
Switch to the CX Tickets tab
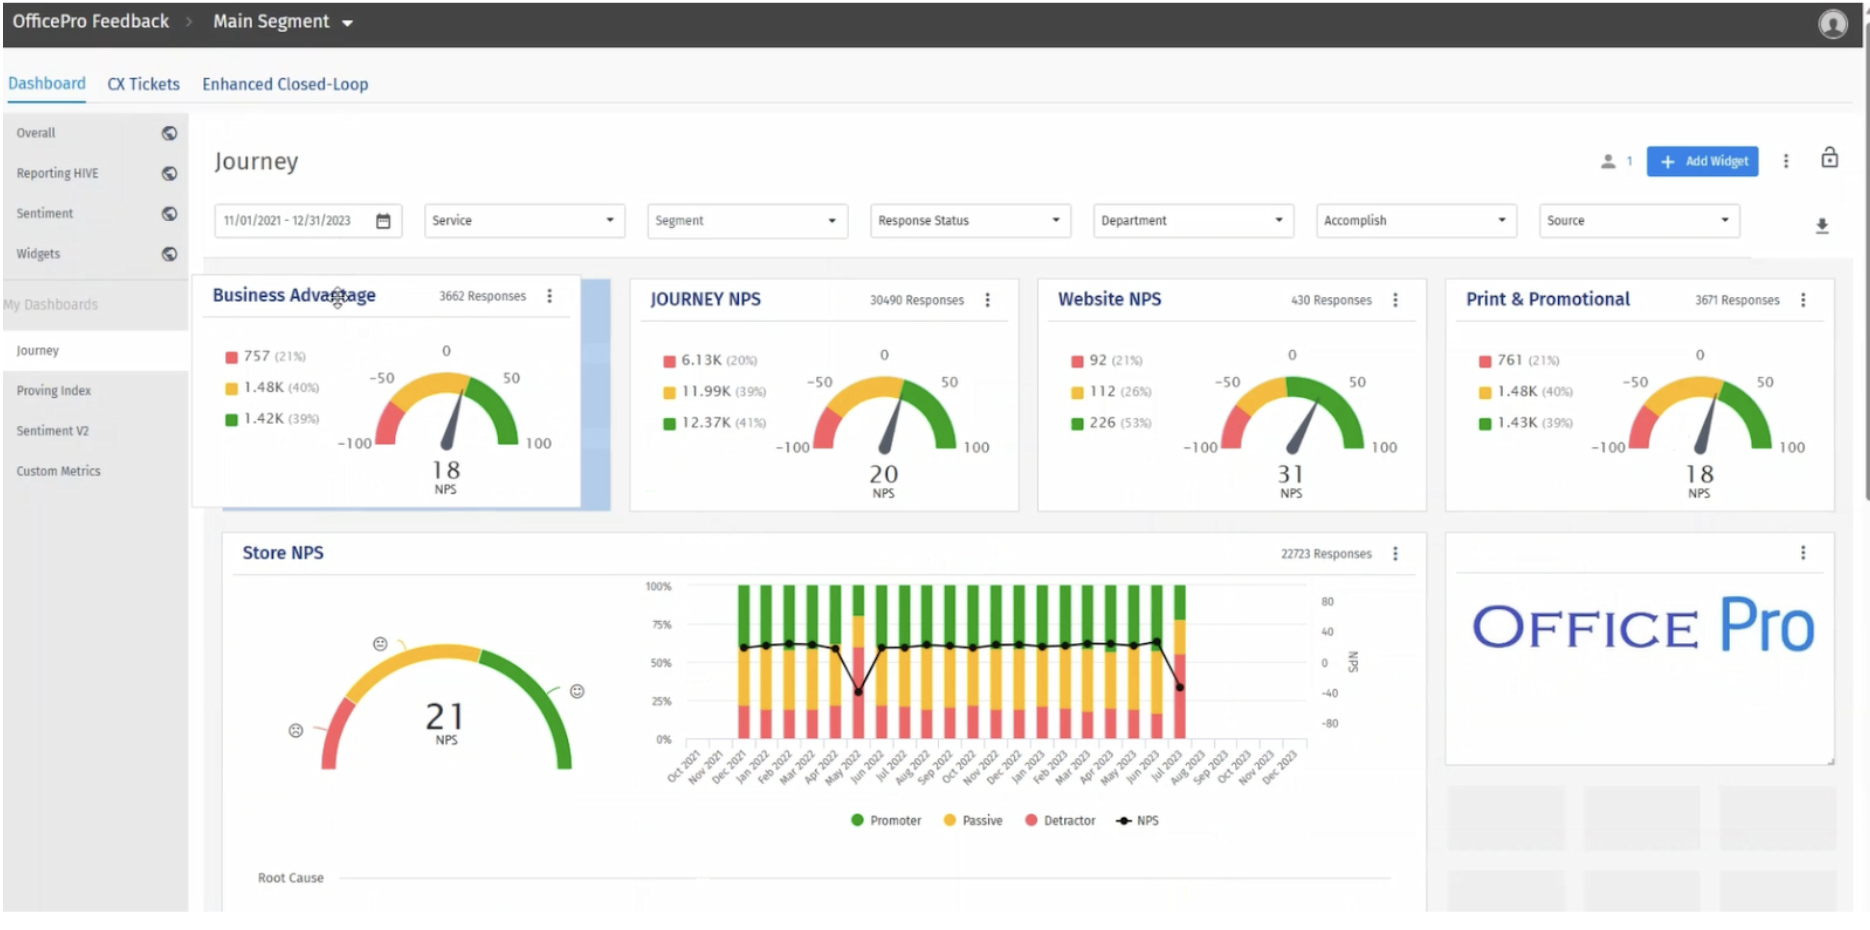tap(143, 84)
